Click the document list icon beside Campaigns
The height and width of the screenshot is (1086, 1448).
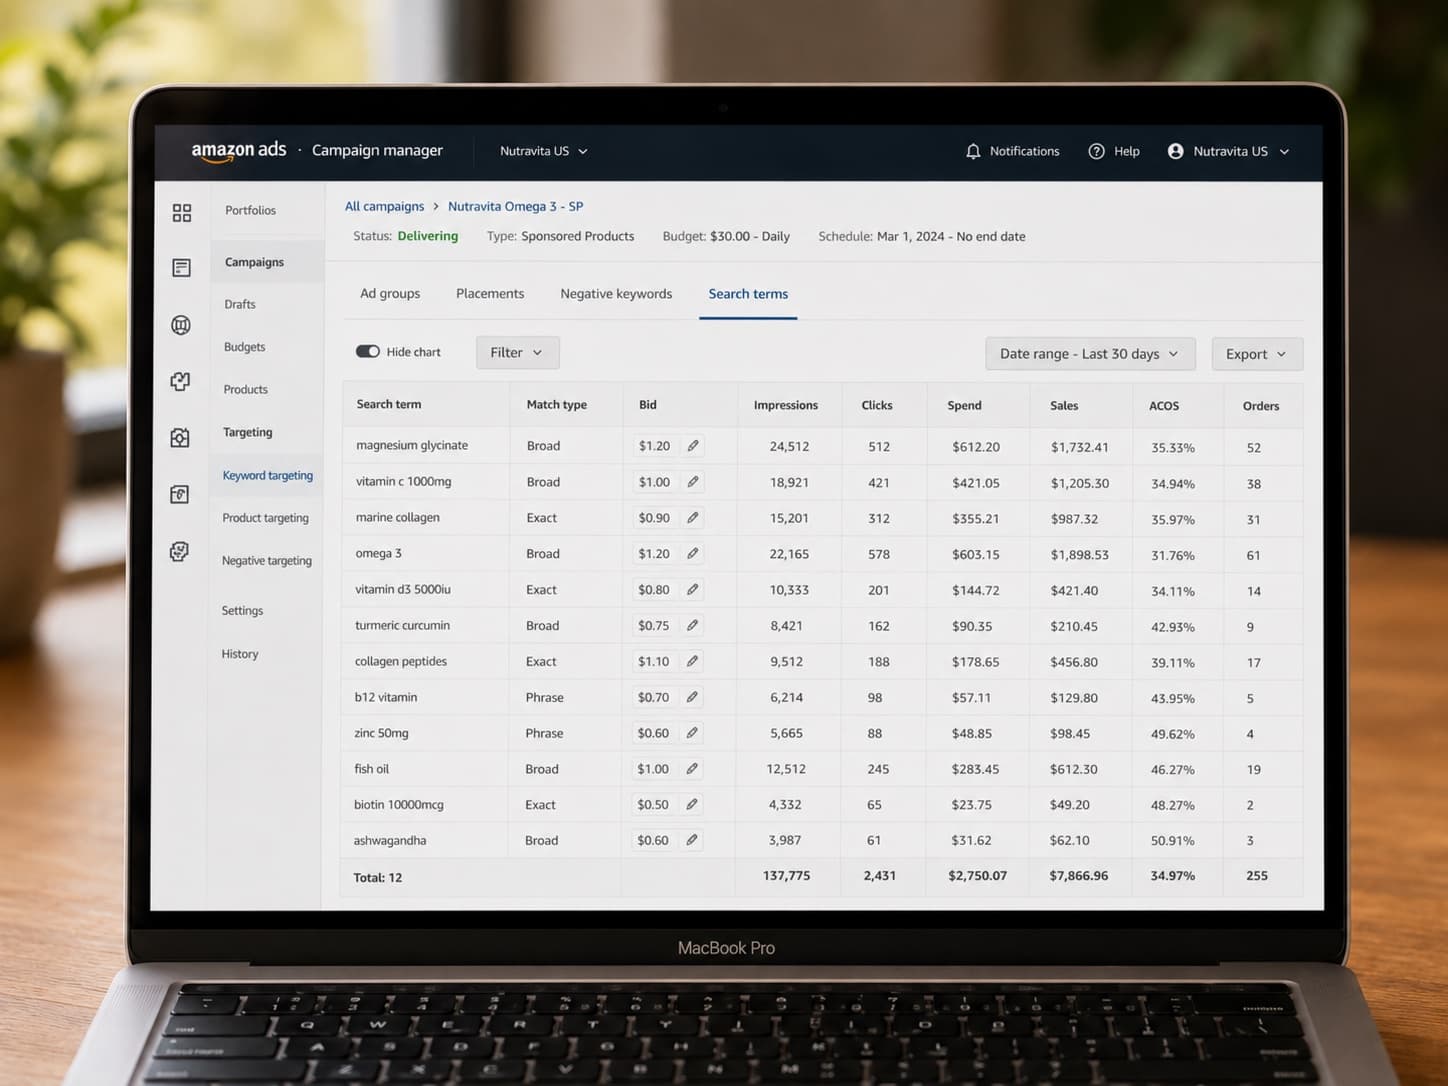181,268
